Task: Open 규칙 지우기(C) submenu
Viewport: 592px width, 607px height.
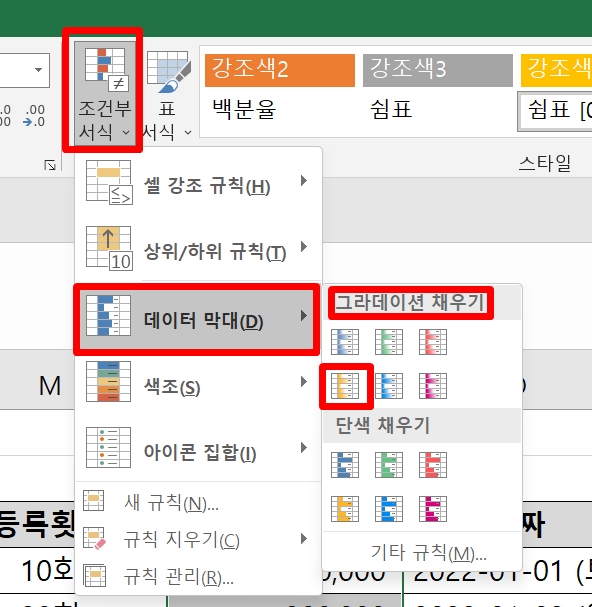Action: click(198, 539)
